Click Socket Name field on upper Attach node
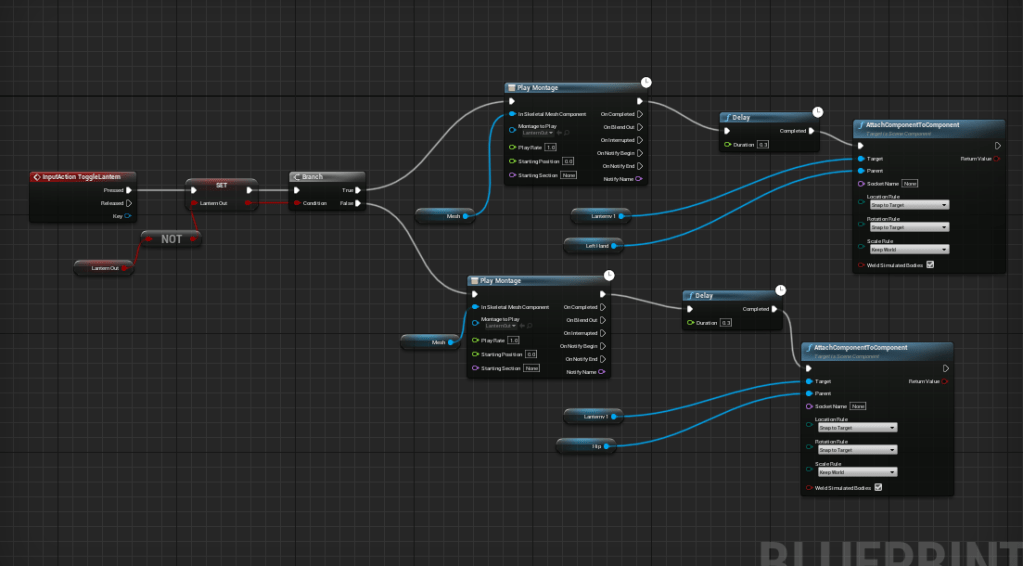The image size is (1023, 566). tap(910, 184)
